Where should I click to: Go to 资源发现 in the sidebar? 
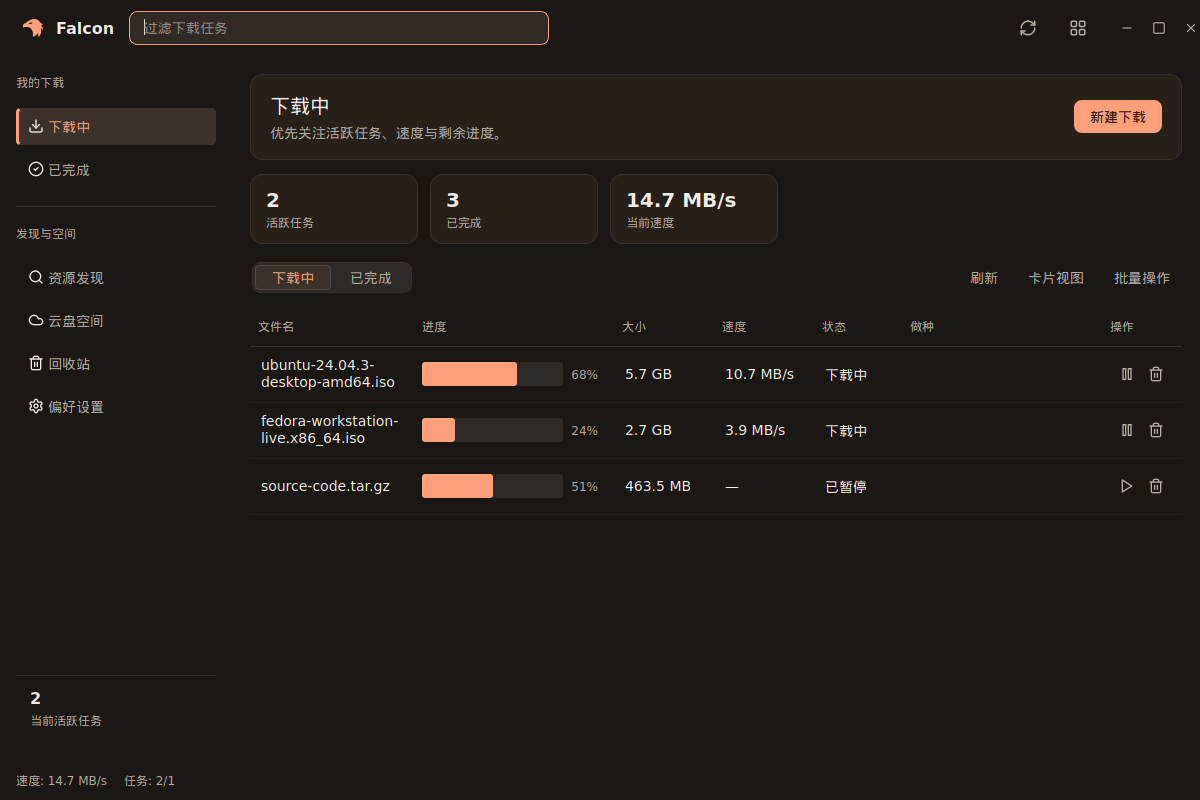click(116, 278)
